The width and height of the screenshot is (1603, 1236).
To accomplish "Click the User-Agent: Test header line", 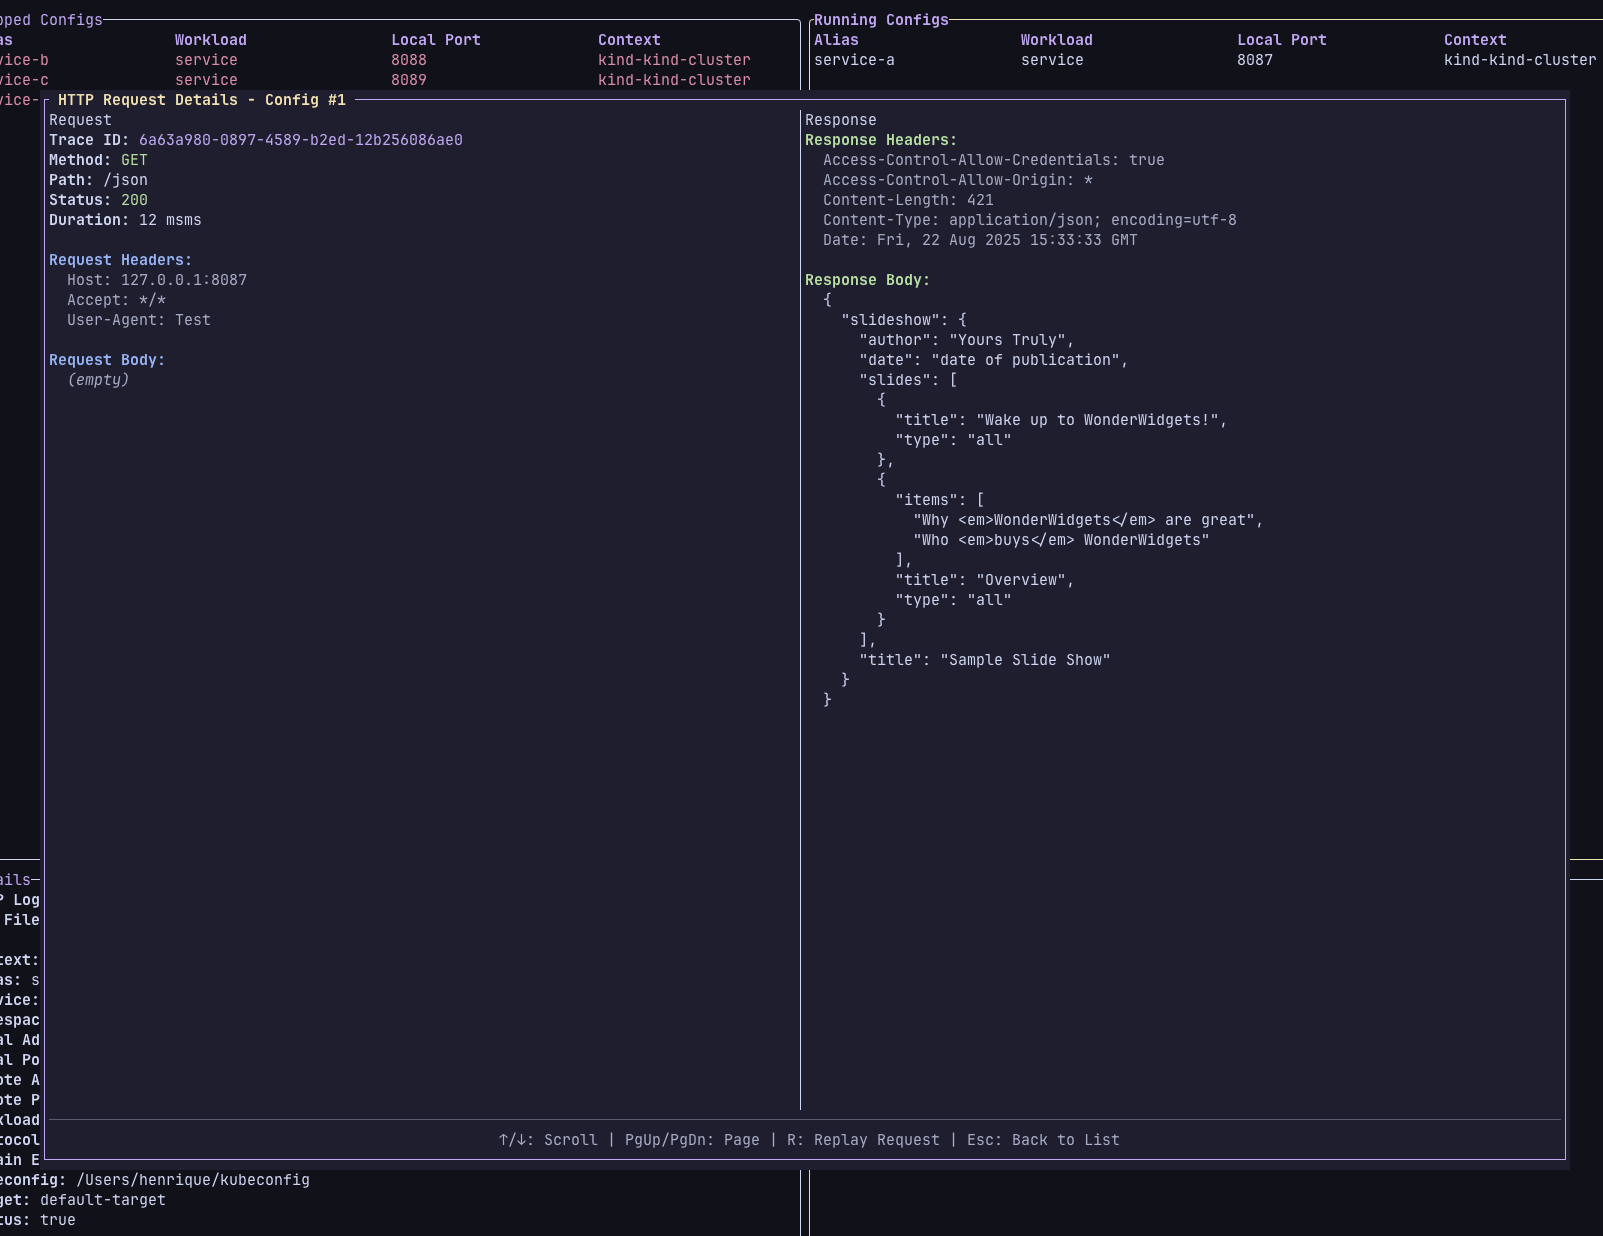I will (x=139, y=320).
